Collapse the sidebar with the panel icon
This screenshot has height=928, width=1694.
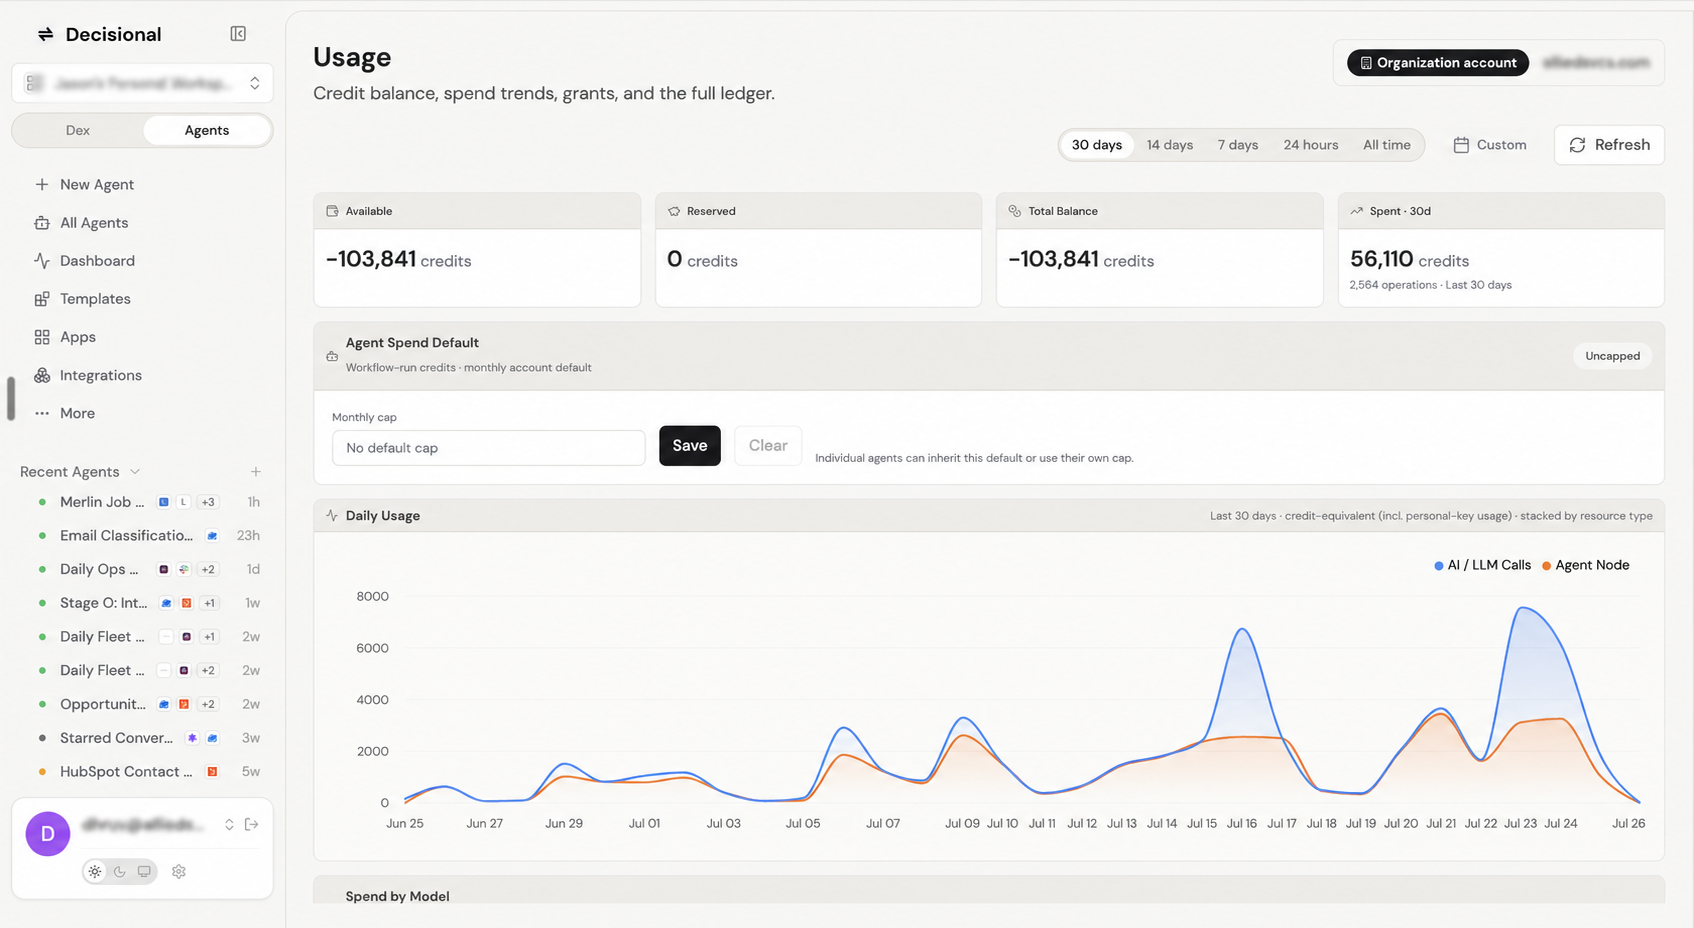point(238,34)
